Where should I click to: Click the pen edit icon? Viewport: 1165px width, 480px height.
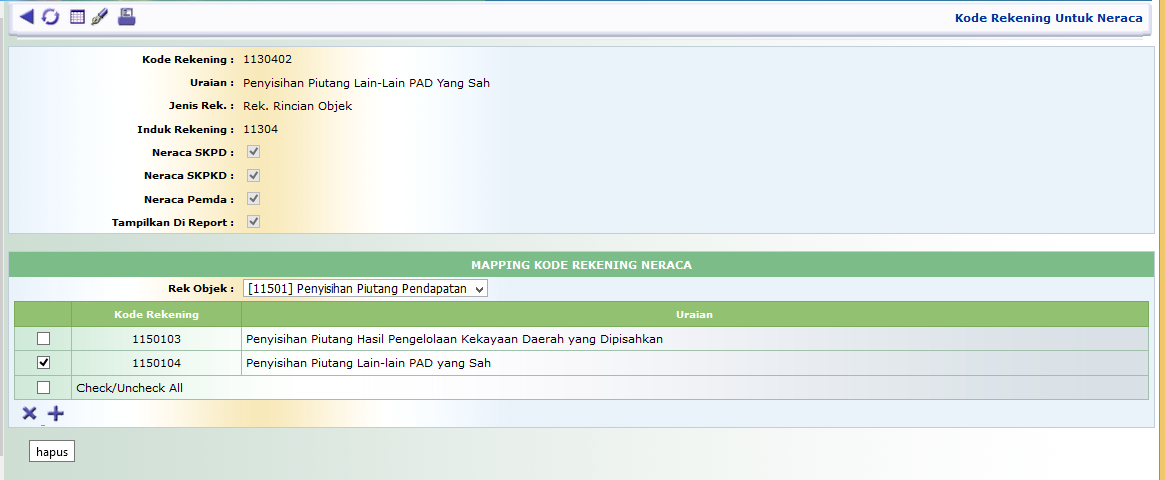click(99, 17)
